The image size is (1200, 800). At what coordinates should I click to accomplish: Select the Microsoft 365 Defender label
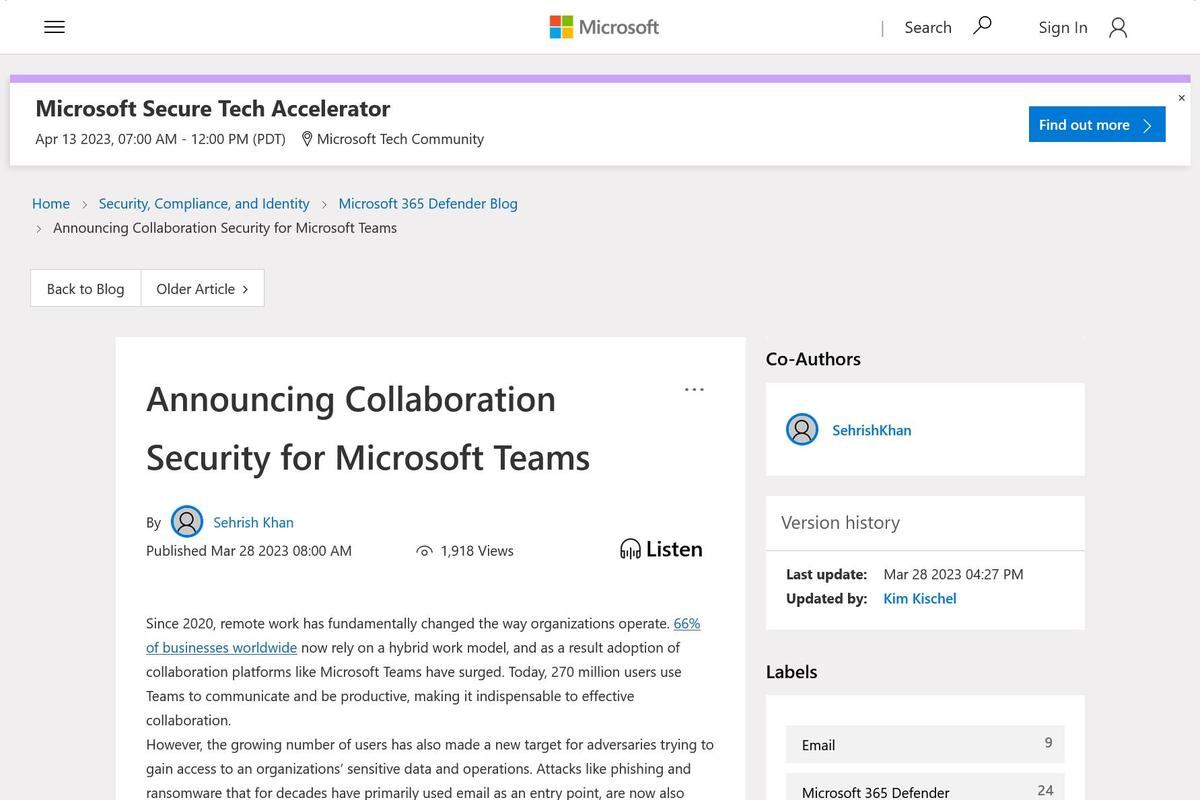925,788
